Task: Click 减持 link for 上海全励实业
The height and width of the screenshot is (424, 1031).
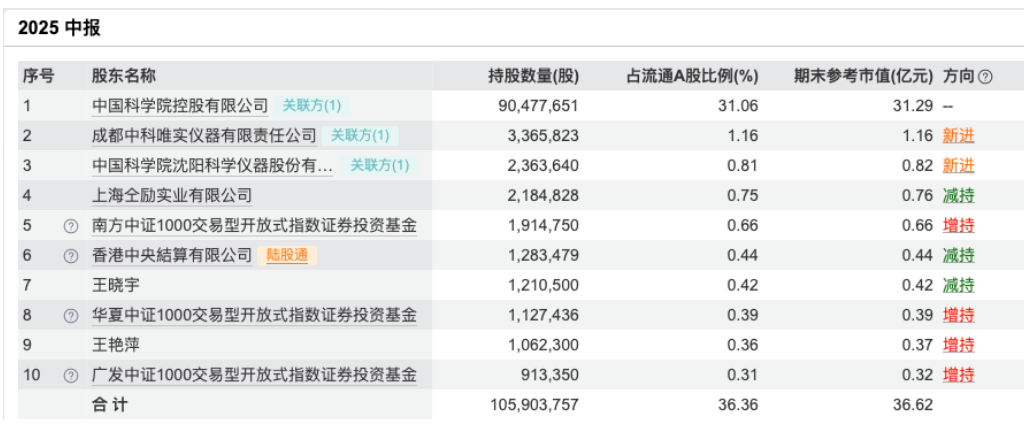Action: (x=959, y=195)
